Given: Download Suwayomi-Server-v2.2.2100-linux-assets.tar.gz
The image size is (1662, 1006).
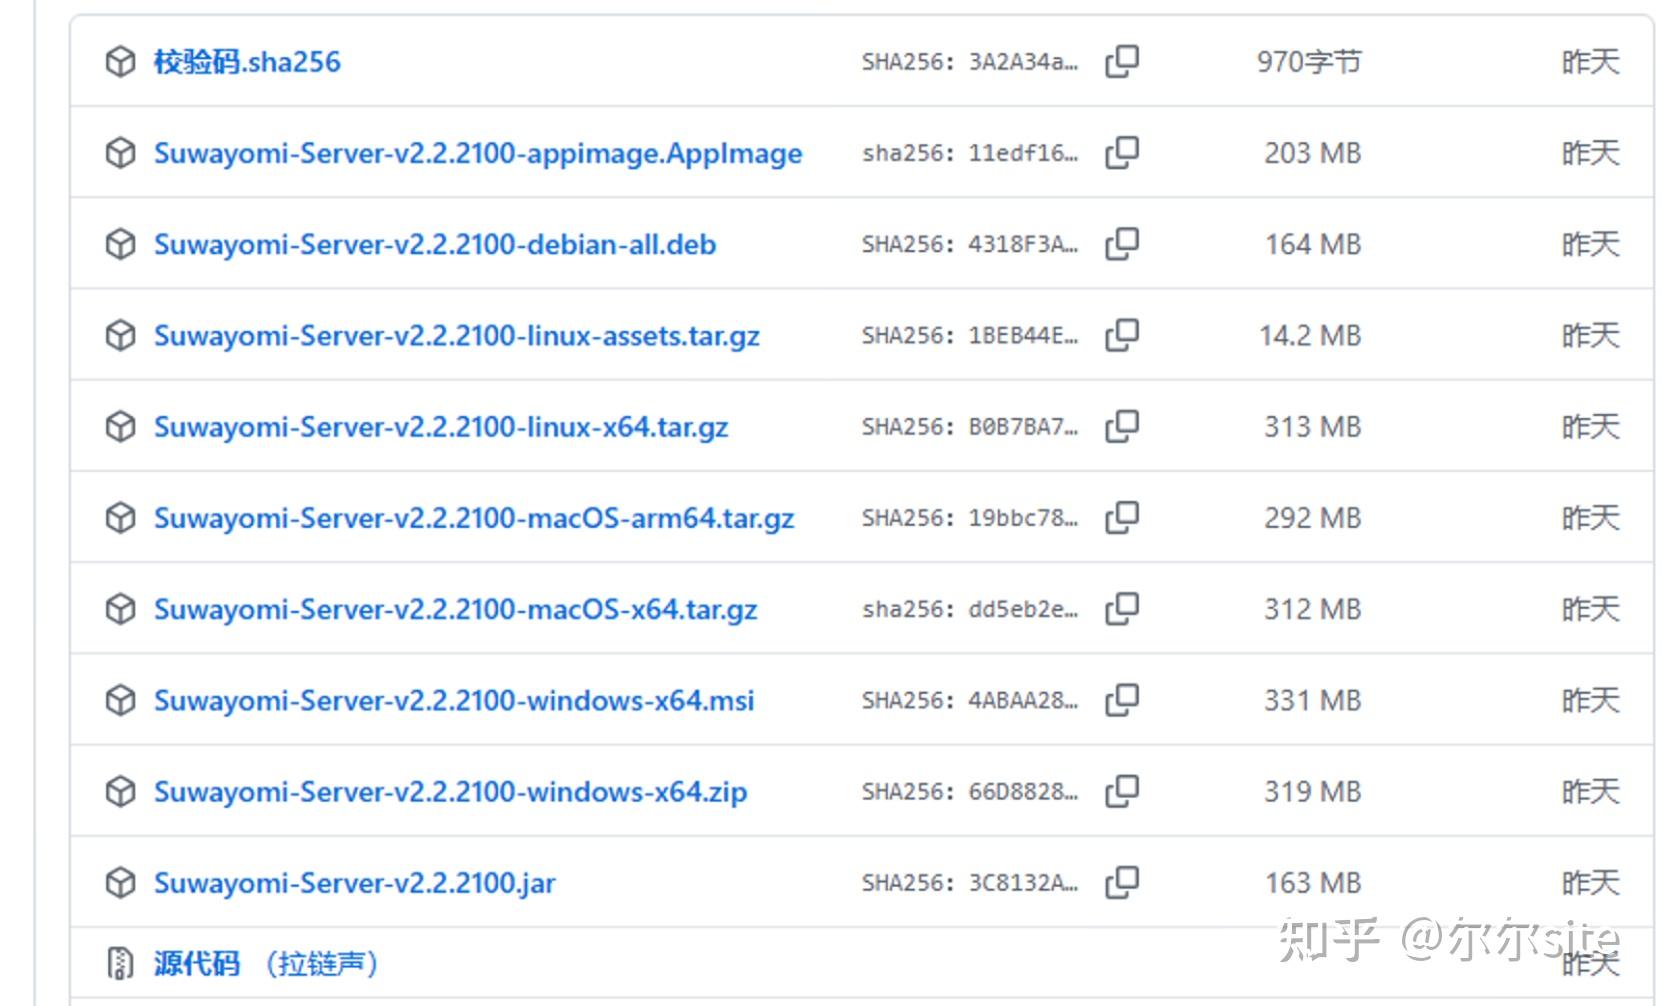Looking at the screenshot, I should [457, 336].
